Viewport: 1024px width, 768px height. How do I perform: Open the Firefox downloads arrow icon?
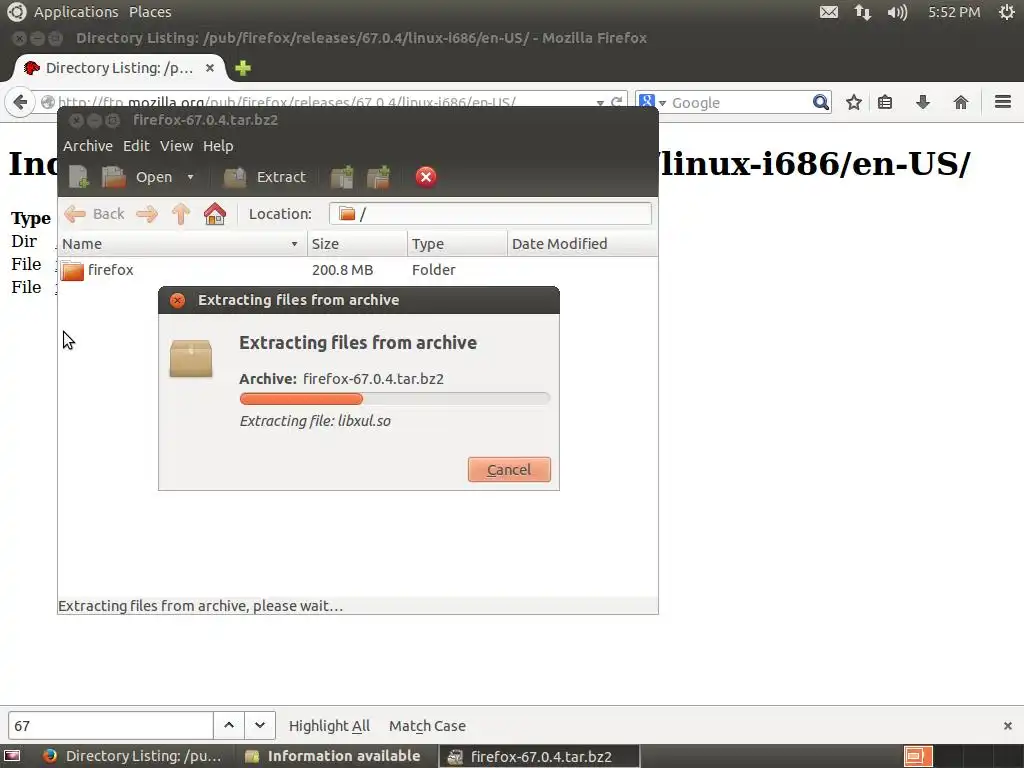point(923,103)
